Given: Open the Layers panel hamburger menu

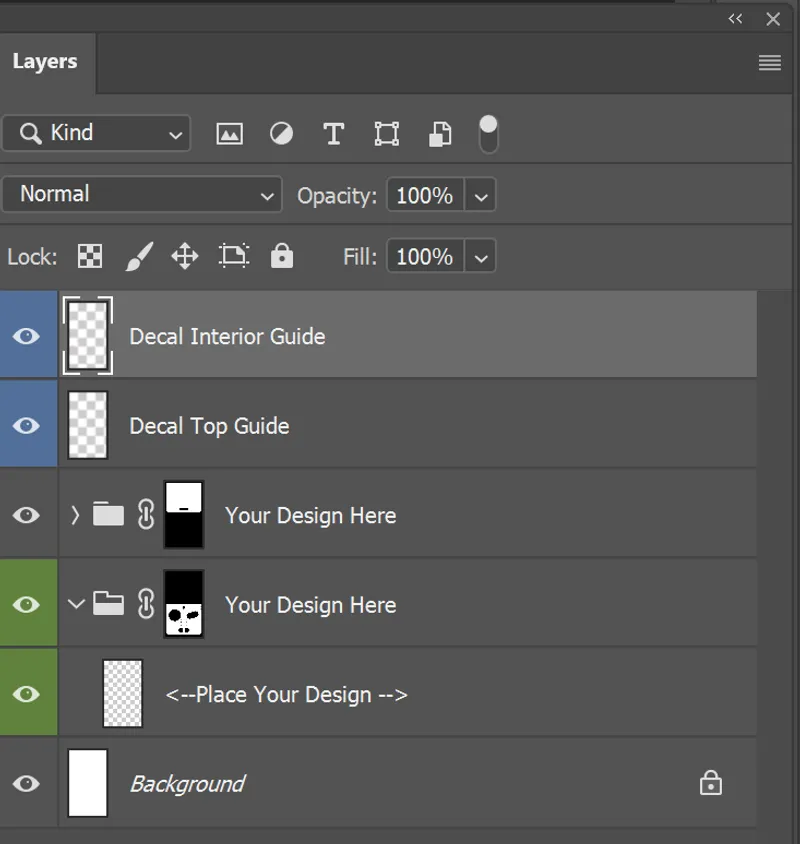Looking at the screenshot, I should coord(769,63).
